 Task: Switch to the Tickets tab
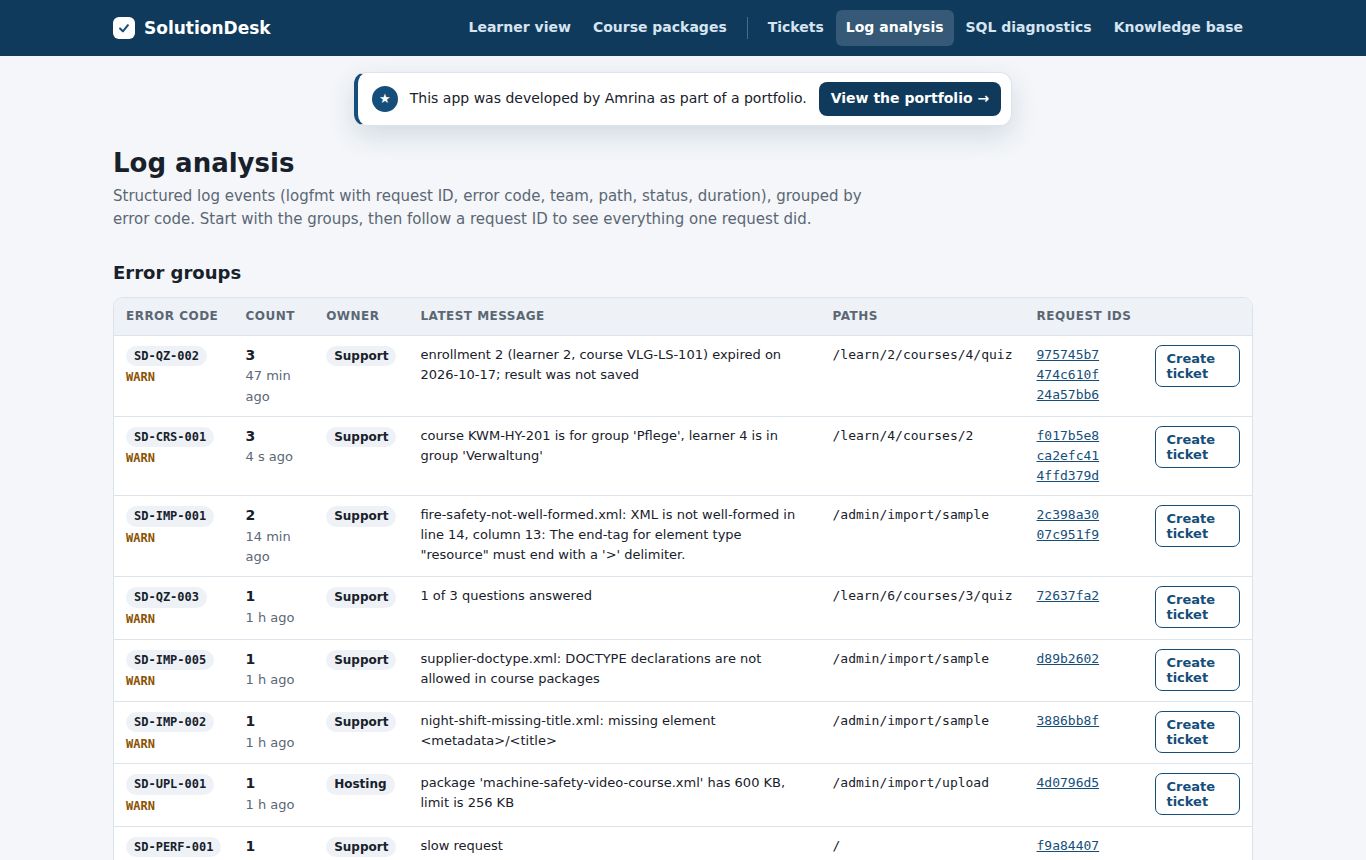pyautogui.click(x=796, y=28)
